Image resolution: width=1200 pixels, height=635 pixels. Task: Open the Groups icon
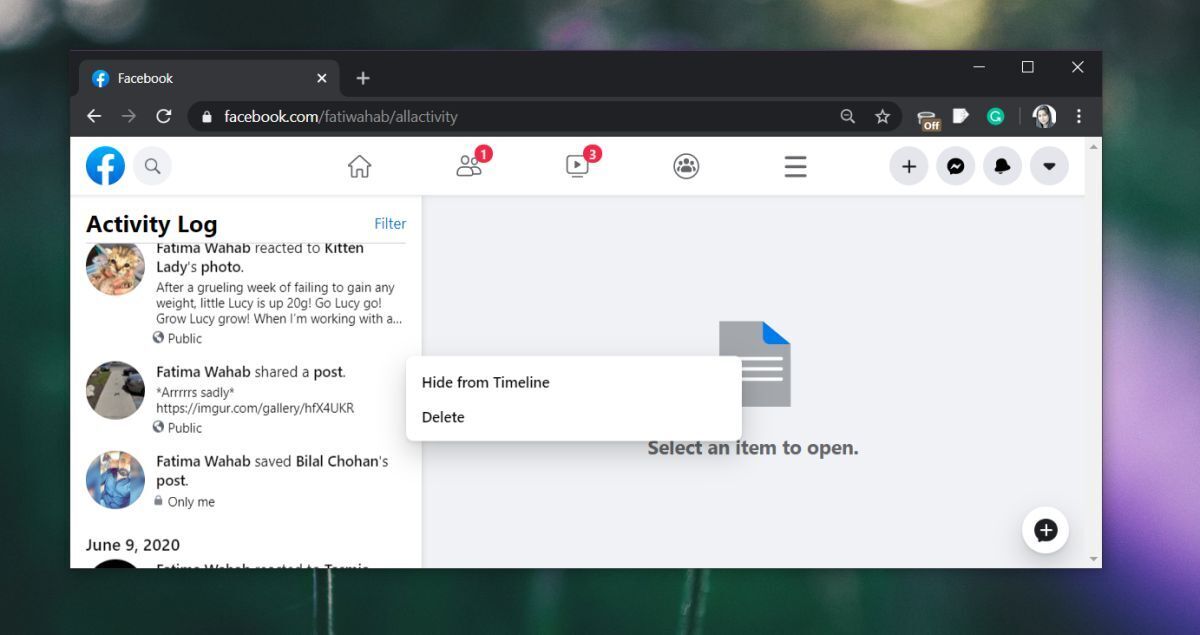686,166
